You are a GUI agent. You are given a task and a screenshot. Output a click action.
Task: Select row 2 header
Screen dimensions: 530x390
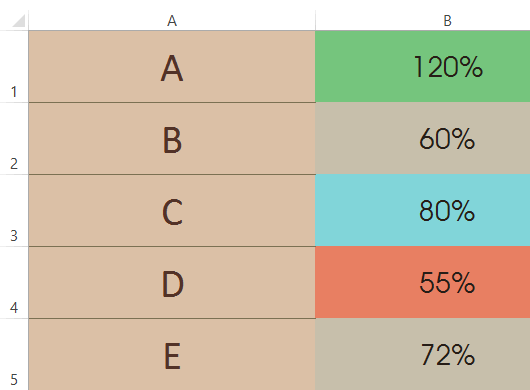click(14, 139)
